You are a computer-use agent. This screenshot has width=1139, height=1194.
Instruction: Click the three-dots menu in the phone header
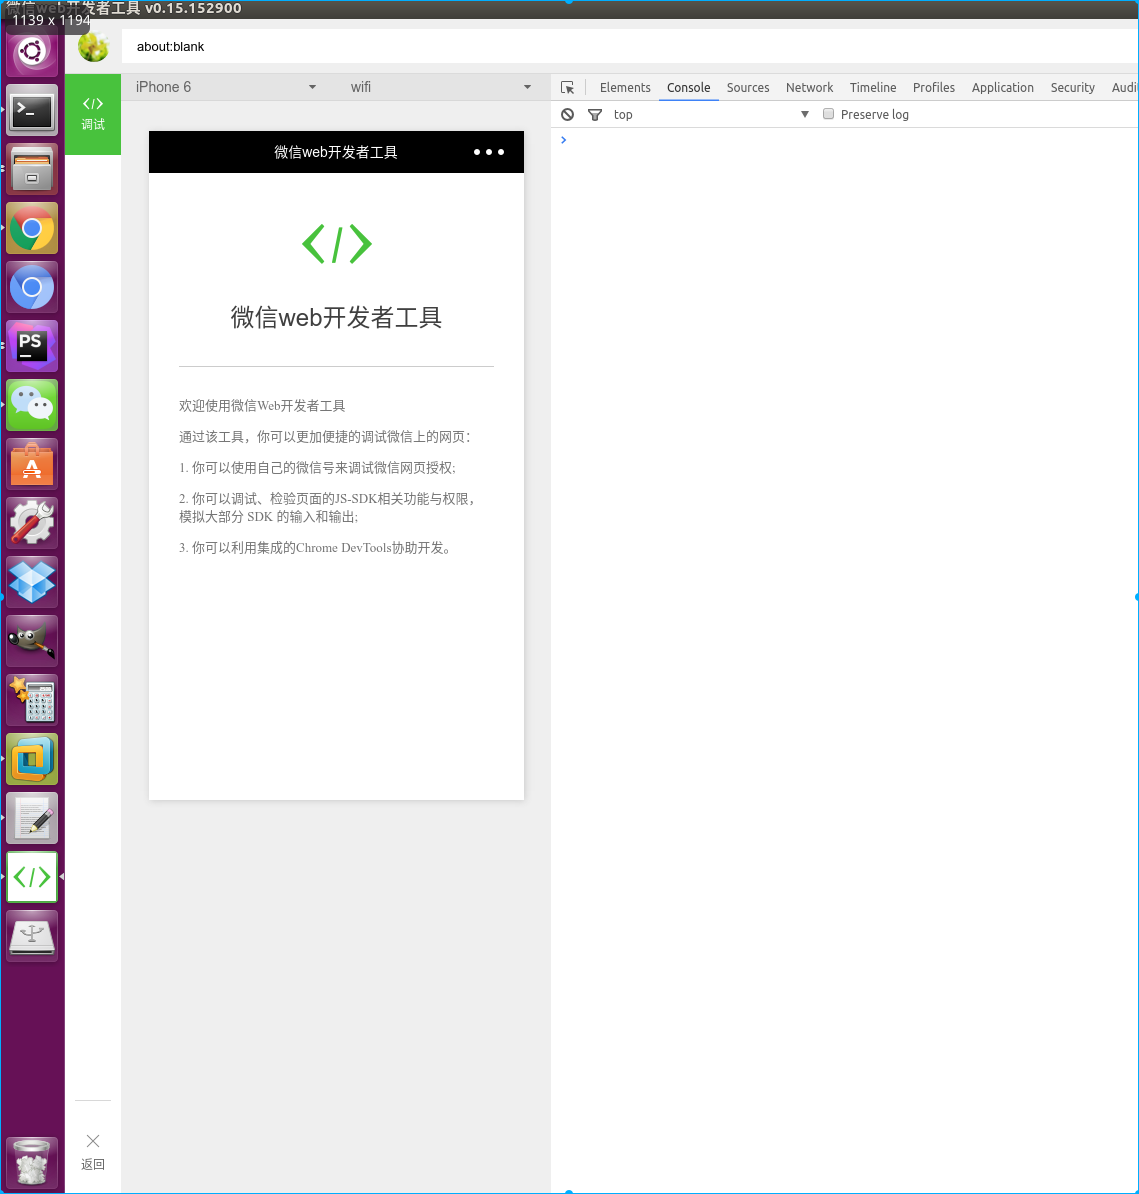(489, 152)
